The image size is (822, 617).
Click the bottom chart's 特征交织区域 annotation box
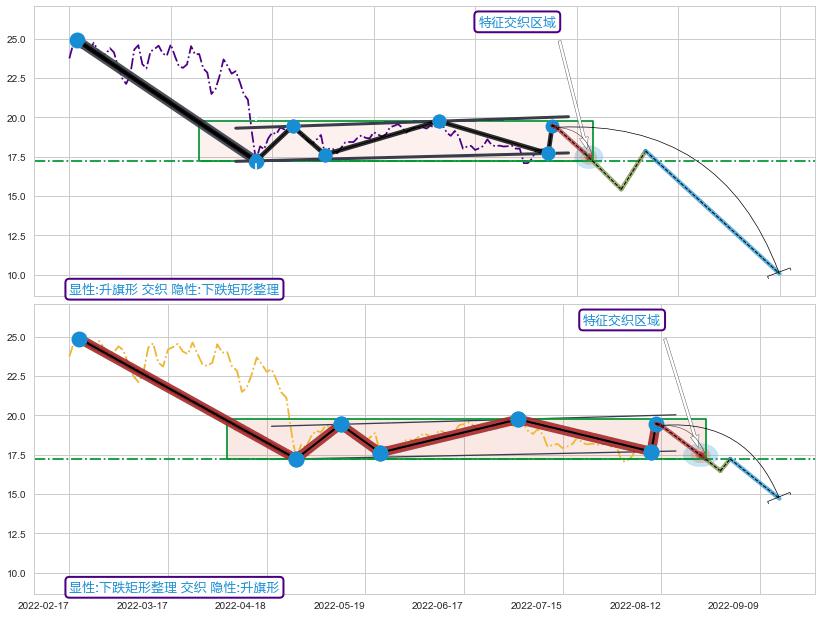tap(621, 320)
